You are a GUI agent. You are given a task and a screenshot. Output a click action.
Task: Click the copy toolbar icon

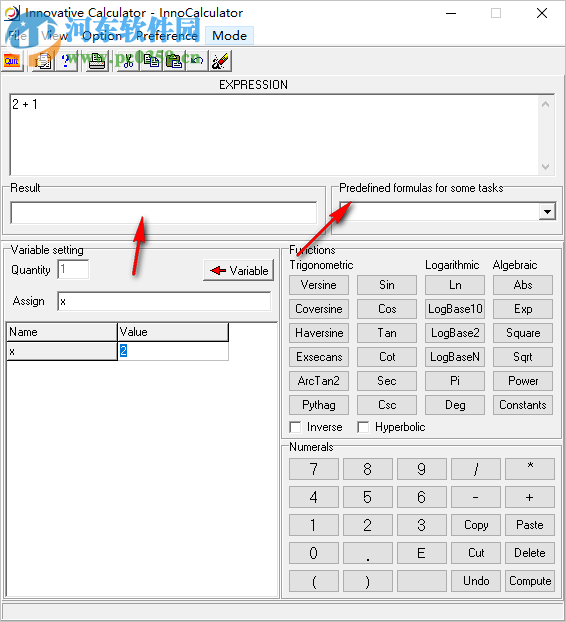pos(151,61)
